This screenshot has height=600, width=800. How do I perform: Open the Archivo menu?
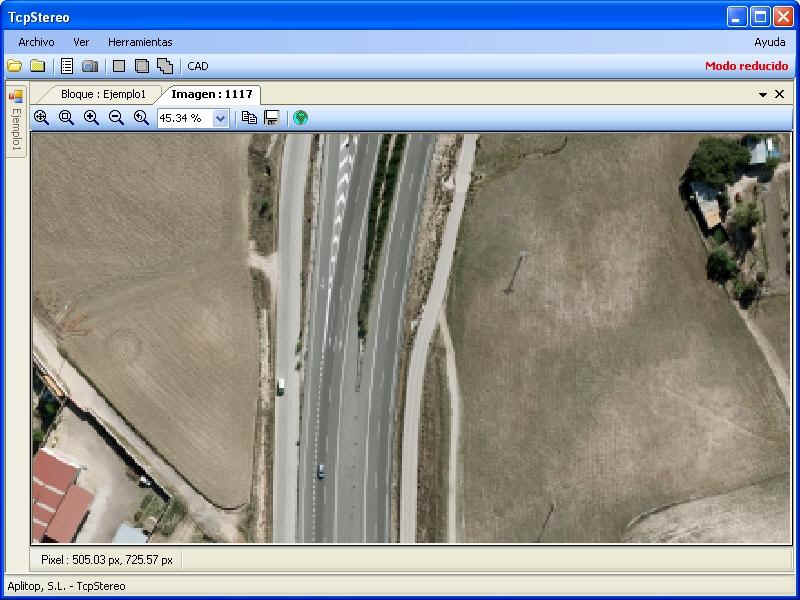click(36, 42)
